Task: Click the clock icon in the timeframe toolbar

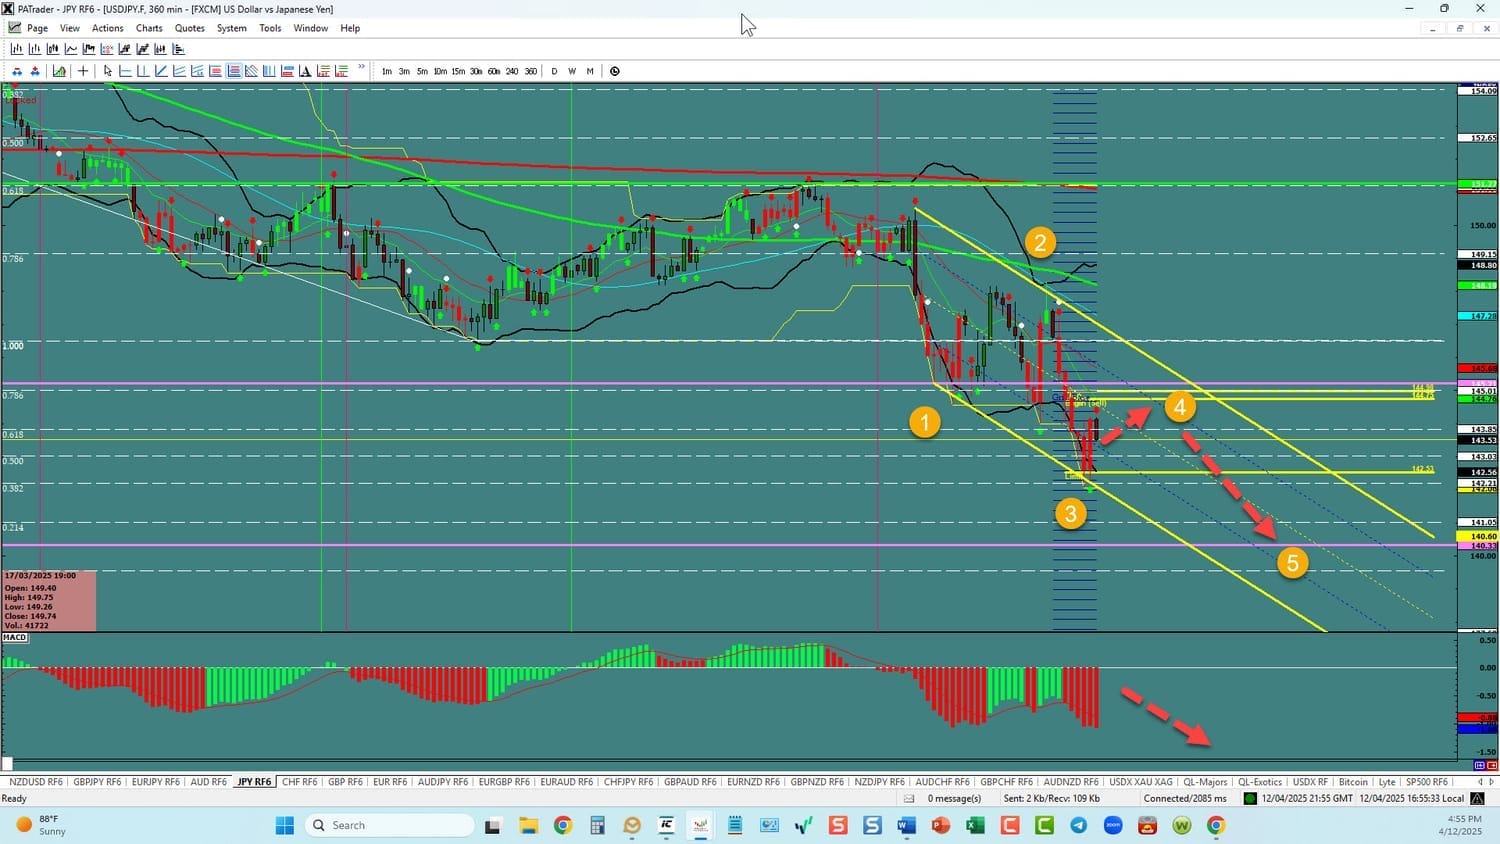Action: pyautogui.click(x=615, y=71)
